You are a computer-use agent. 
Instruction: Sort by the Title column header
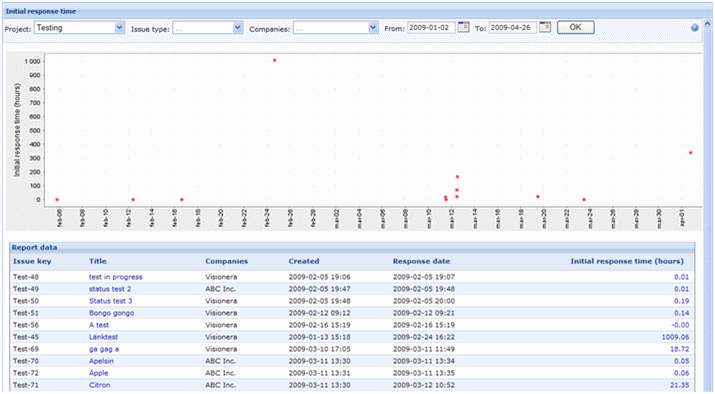98,261
